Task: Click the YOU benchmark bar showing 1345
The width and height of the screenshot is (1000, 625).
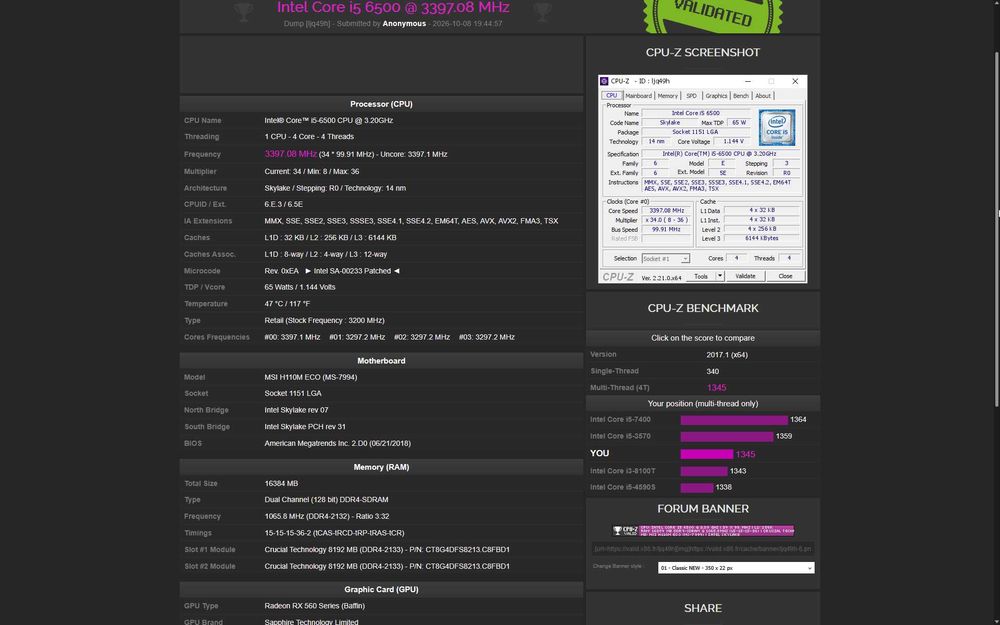Action: [x=707, y=454]
